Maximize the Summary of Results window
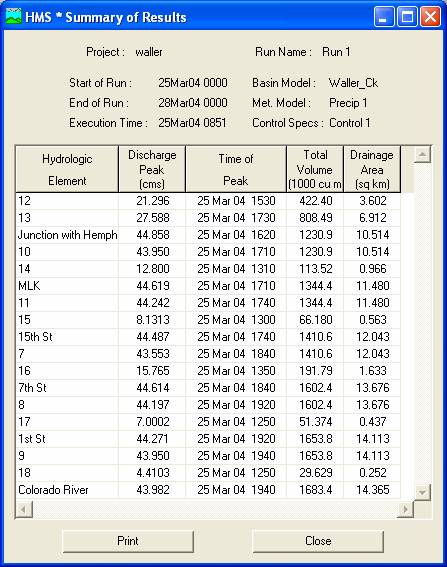Image resolution: width=447 pixels, height=567 pixels. (407, 17)
